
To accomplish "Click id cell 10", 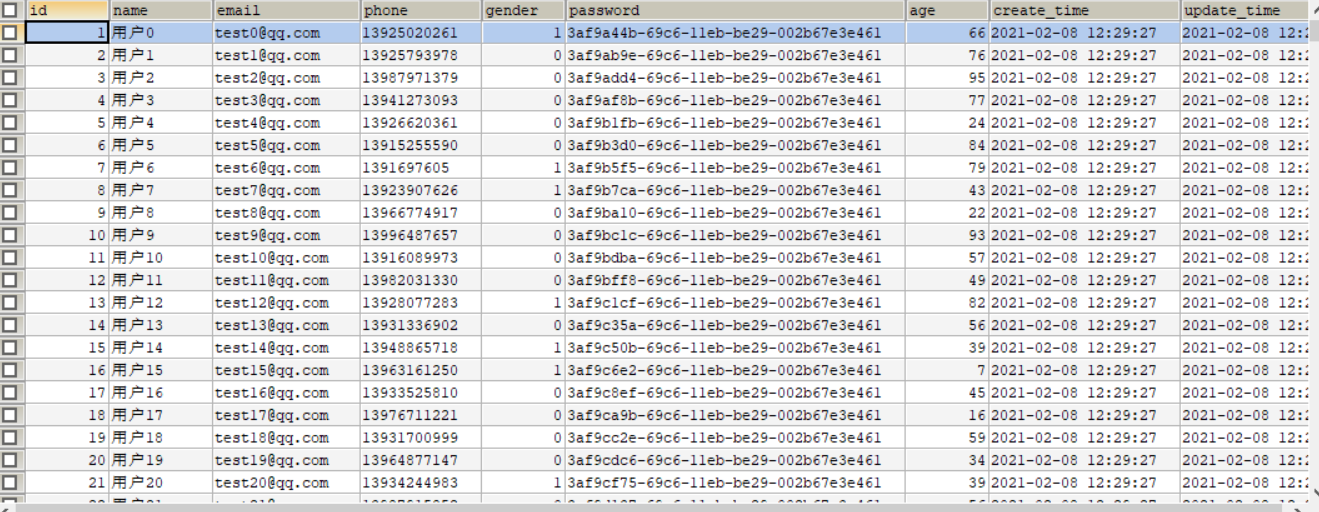I will coord(67,235).
